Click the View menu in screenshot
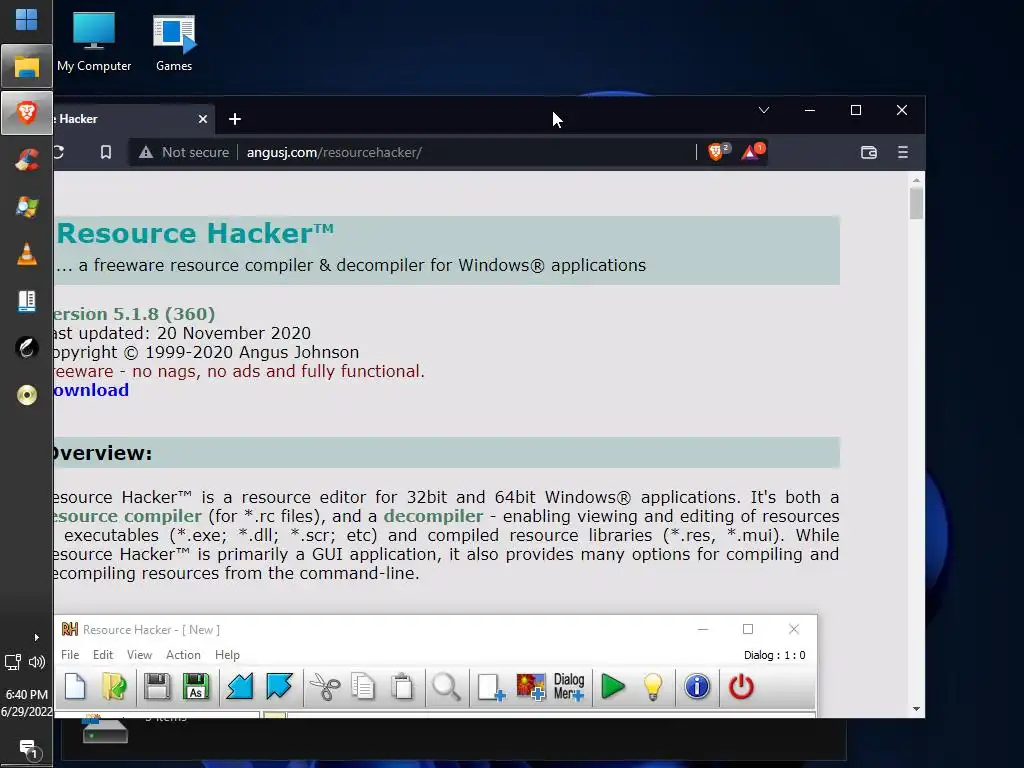 pyautogui.click(x=139, y=654)
